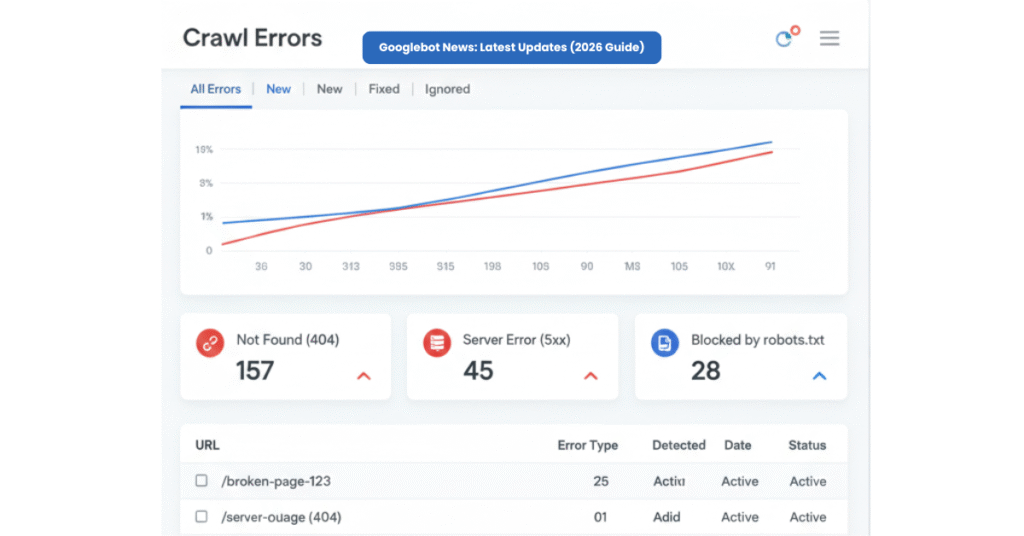
Task: Click the Blocked by robots.txt label
Action: tap(758, 340)
